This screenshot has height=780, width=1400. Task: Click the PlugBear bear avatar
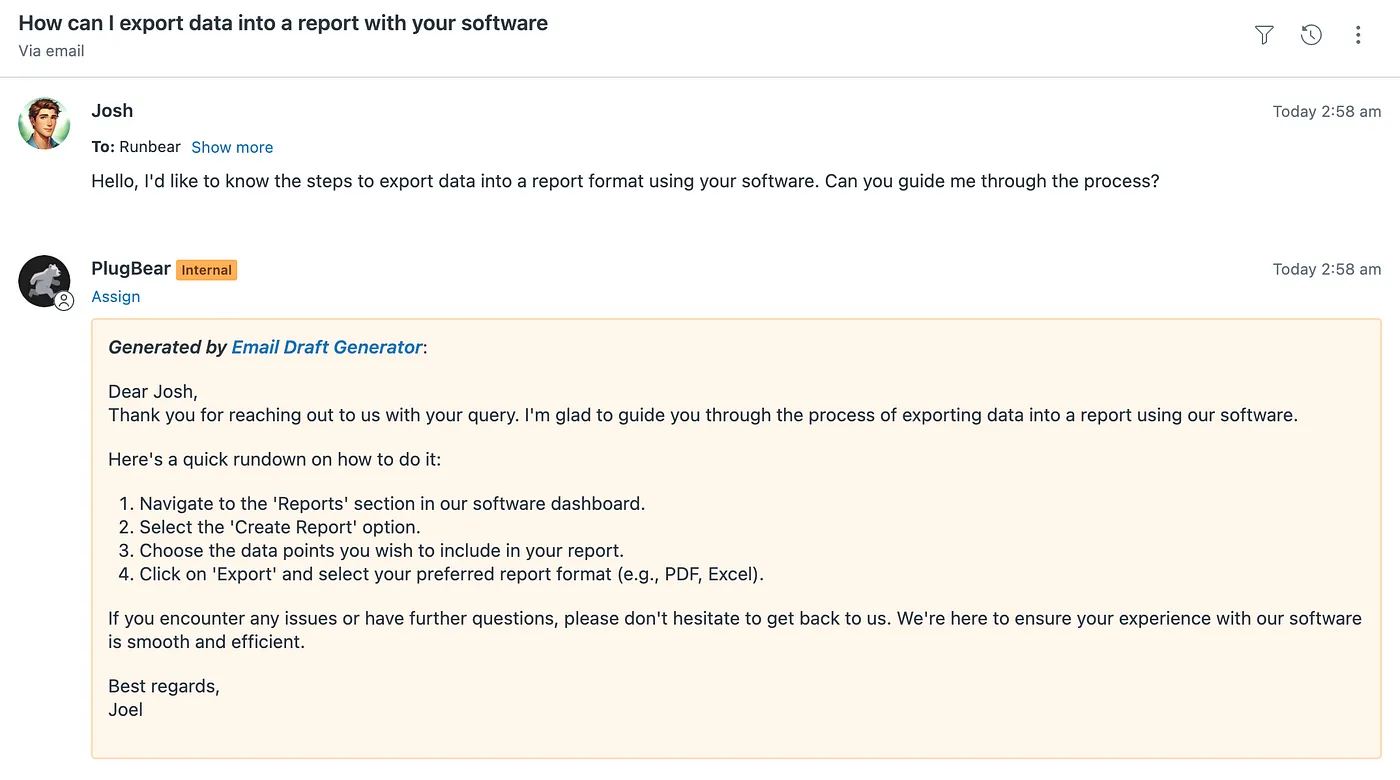pos(43,280)
